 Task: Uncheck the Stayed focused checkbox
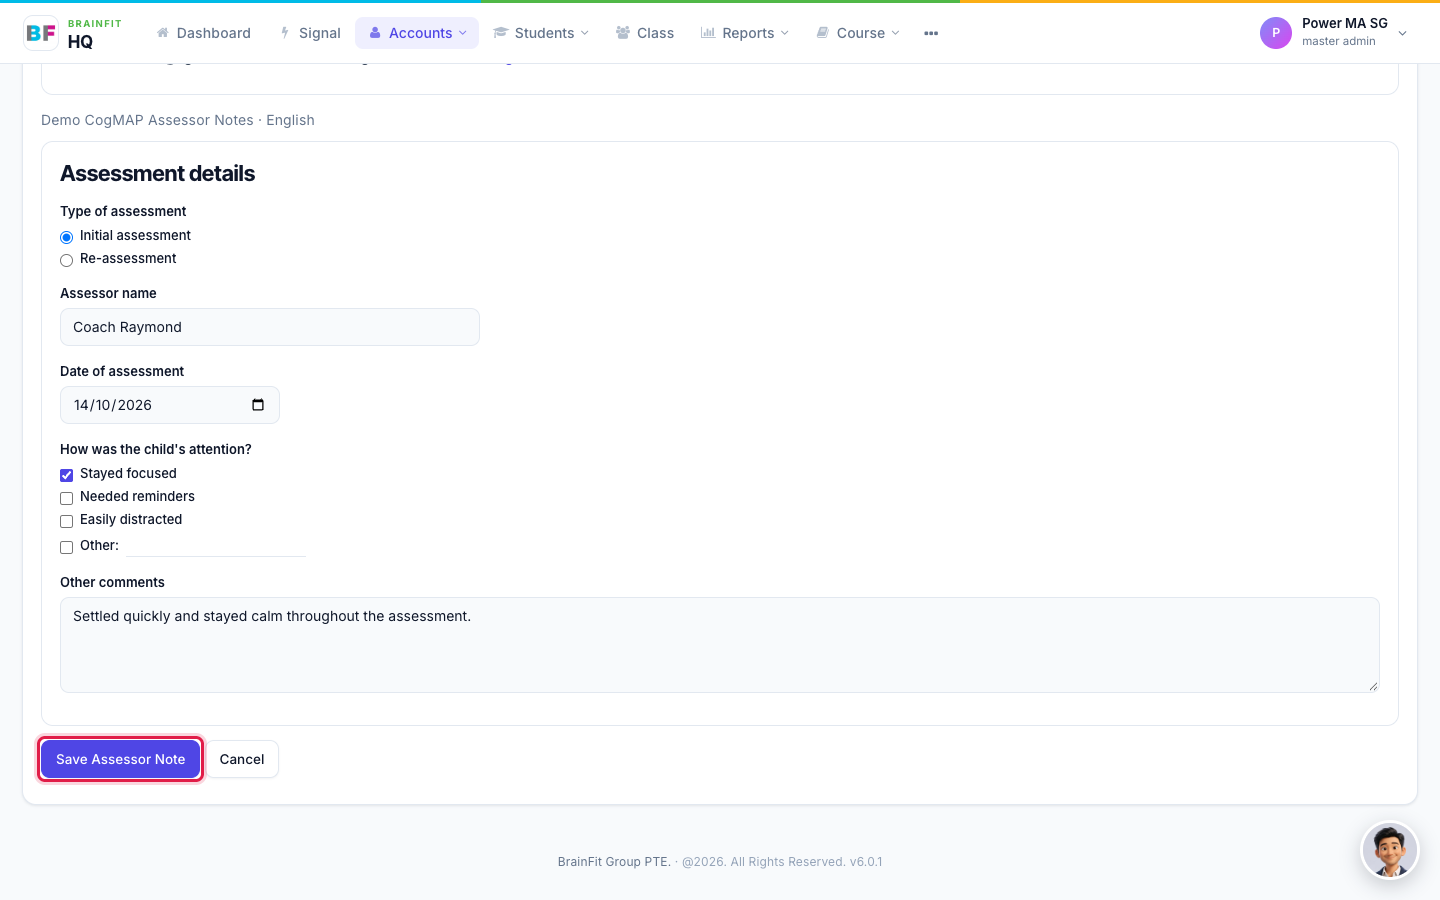tap(67, 475)
